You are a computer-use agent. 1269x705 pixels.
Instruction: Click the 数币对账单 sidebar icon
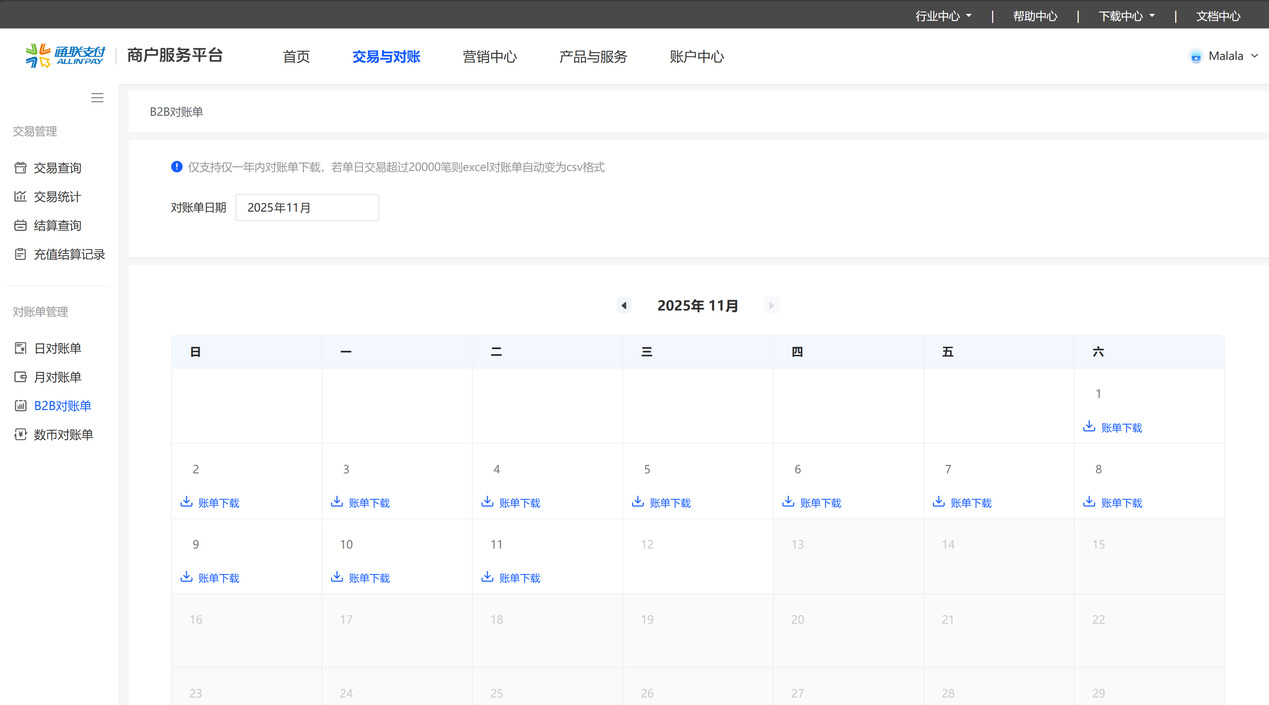[20, 435]
